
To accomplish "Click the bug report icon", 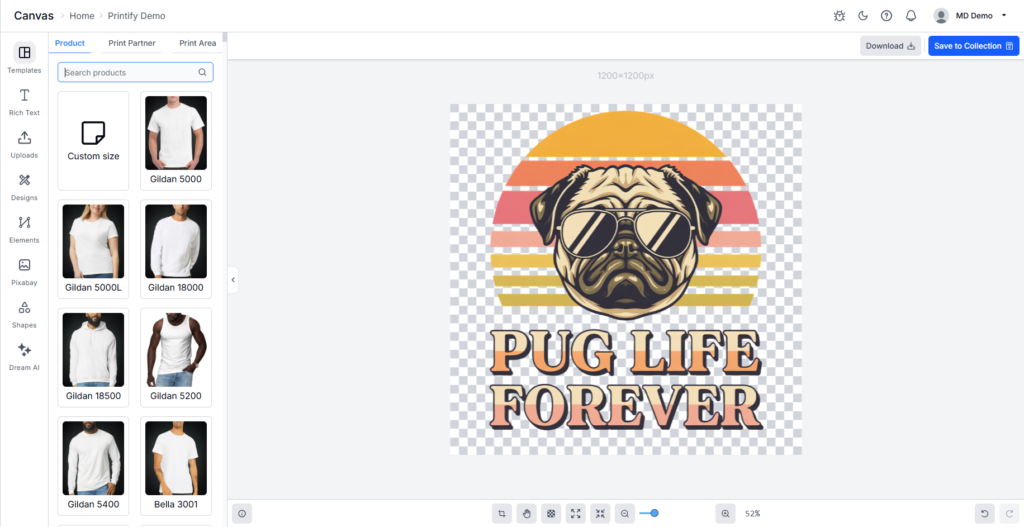I will click(x=838, y=16).
